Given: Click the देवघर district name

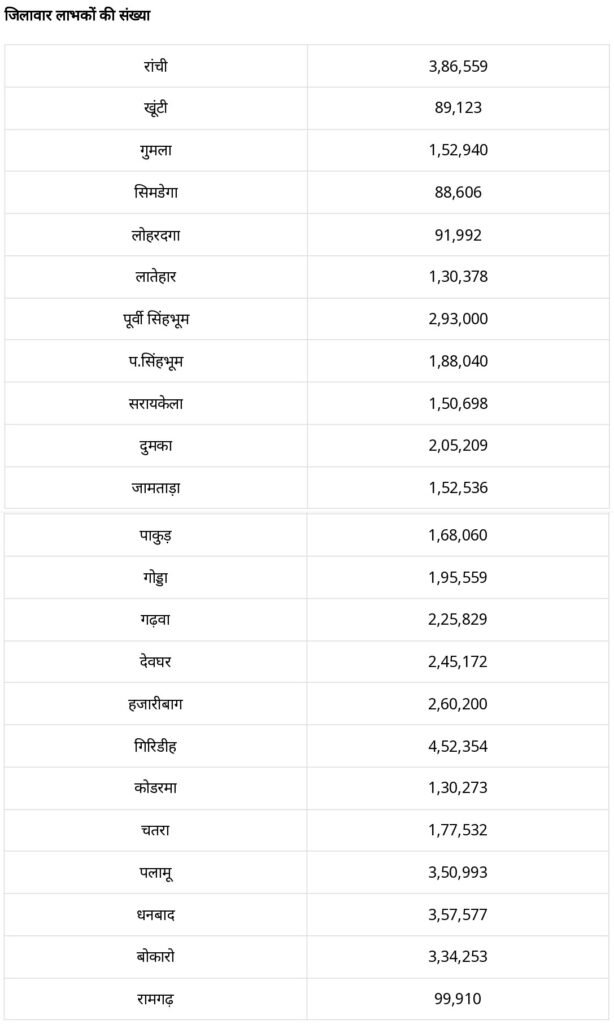Looking at the screenshot, I should pos(156,661).
